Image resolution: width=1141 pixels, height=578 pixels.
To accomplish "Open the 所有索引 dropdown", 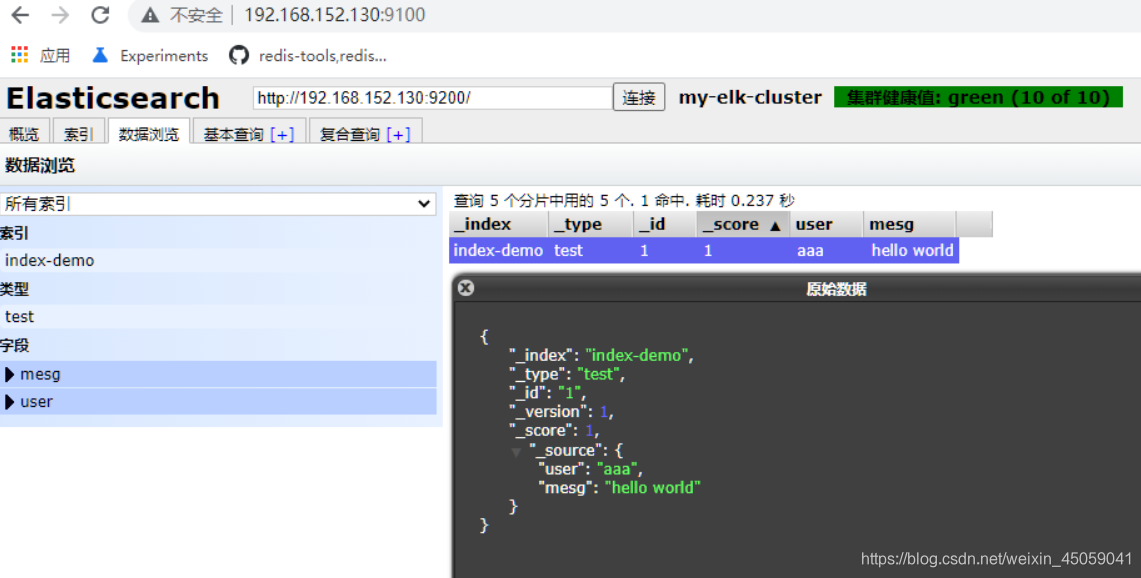I will click(x=218, y=204).
